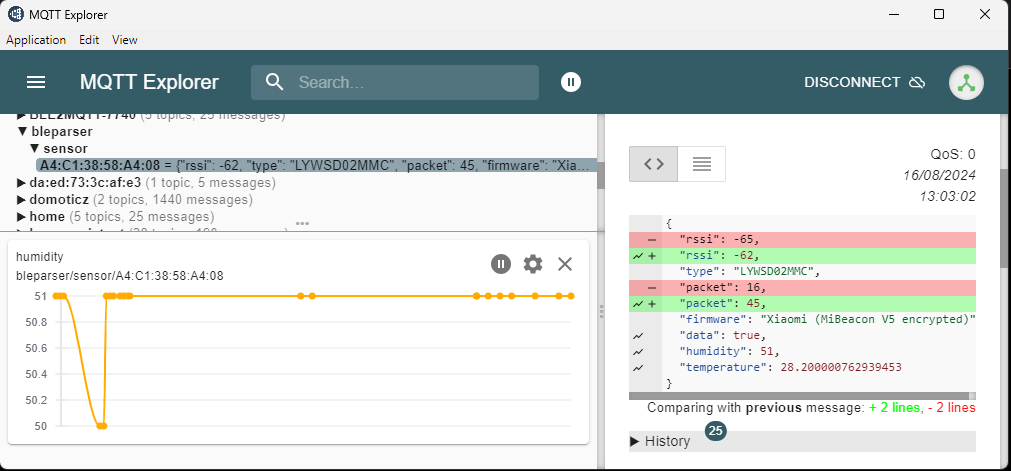Click the vertical pane splitter handle
This screenshot has width=1011, height=471.
click(601, 312)
